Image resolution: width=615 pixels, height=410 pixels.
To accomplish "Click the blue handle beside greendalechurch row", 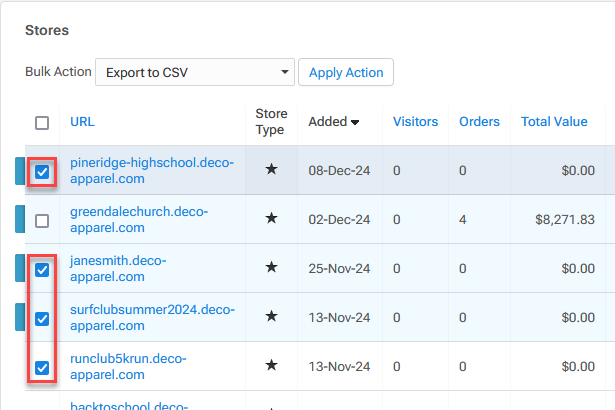I will [x=19, y=219].
